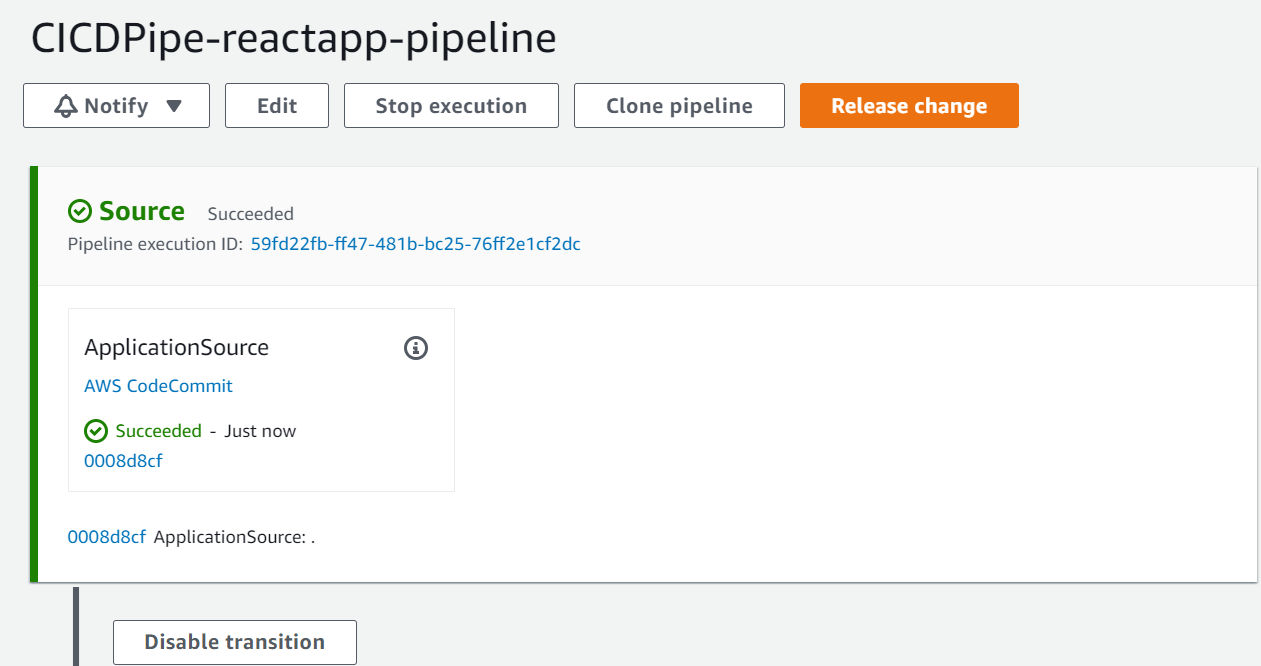
Task: Click the 0008d8cf link below the card
Action: 106,537
